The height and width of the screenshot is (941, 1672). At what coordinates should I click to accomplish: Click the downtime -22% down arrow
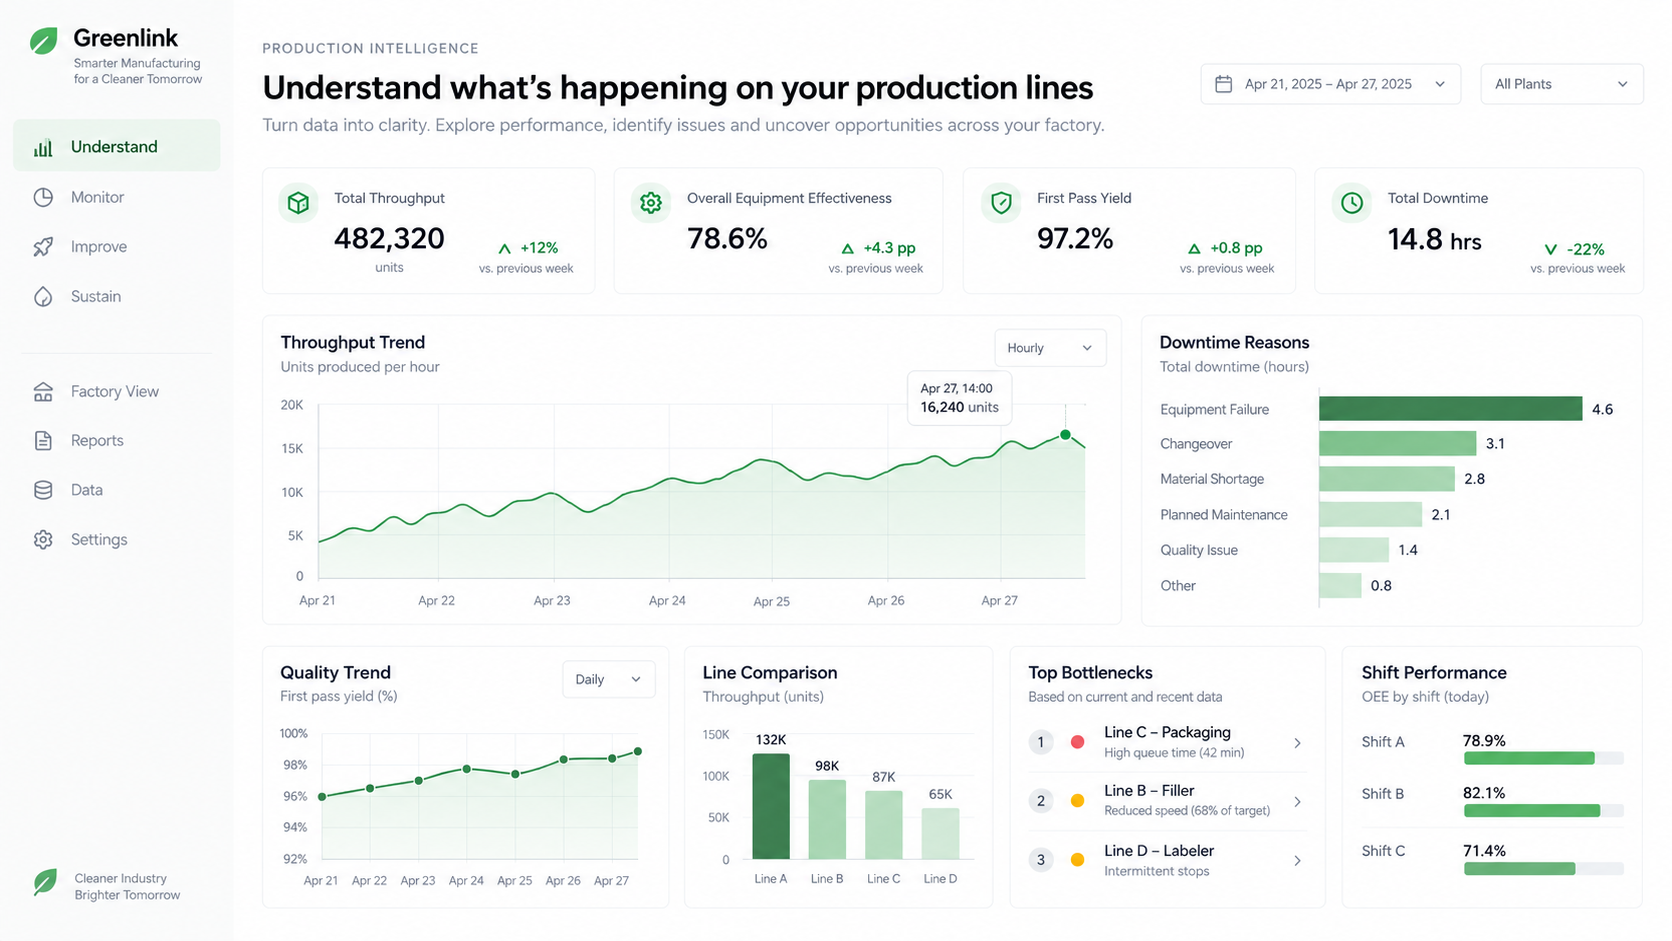click(x=1551, y=250)
